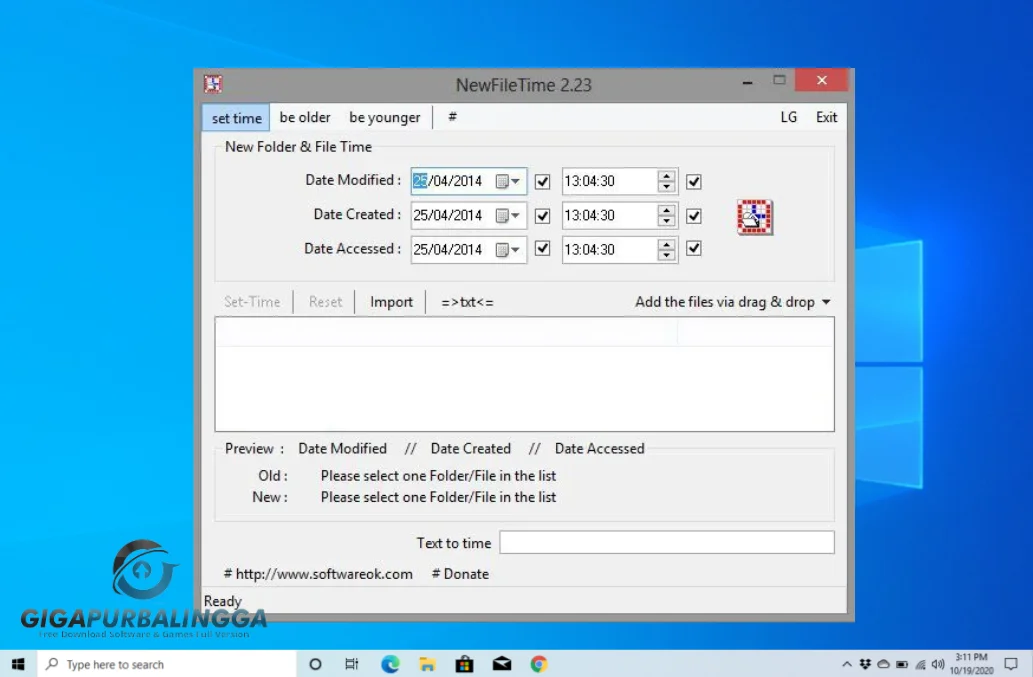
Task: Launch Microsoft Store from the taskbar
Action: pos(464,664)
